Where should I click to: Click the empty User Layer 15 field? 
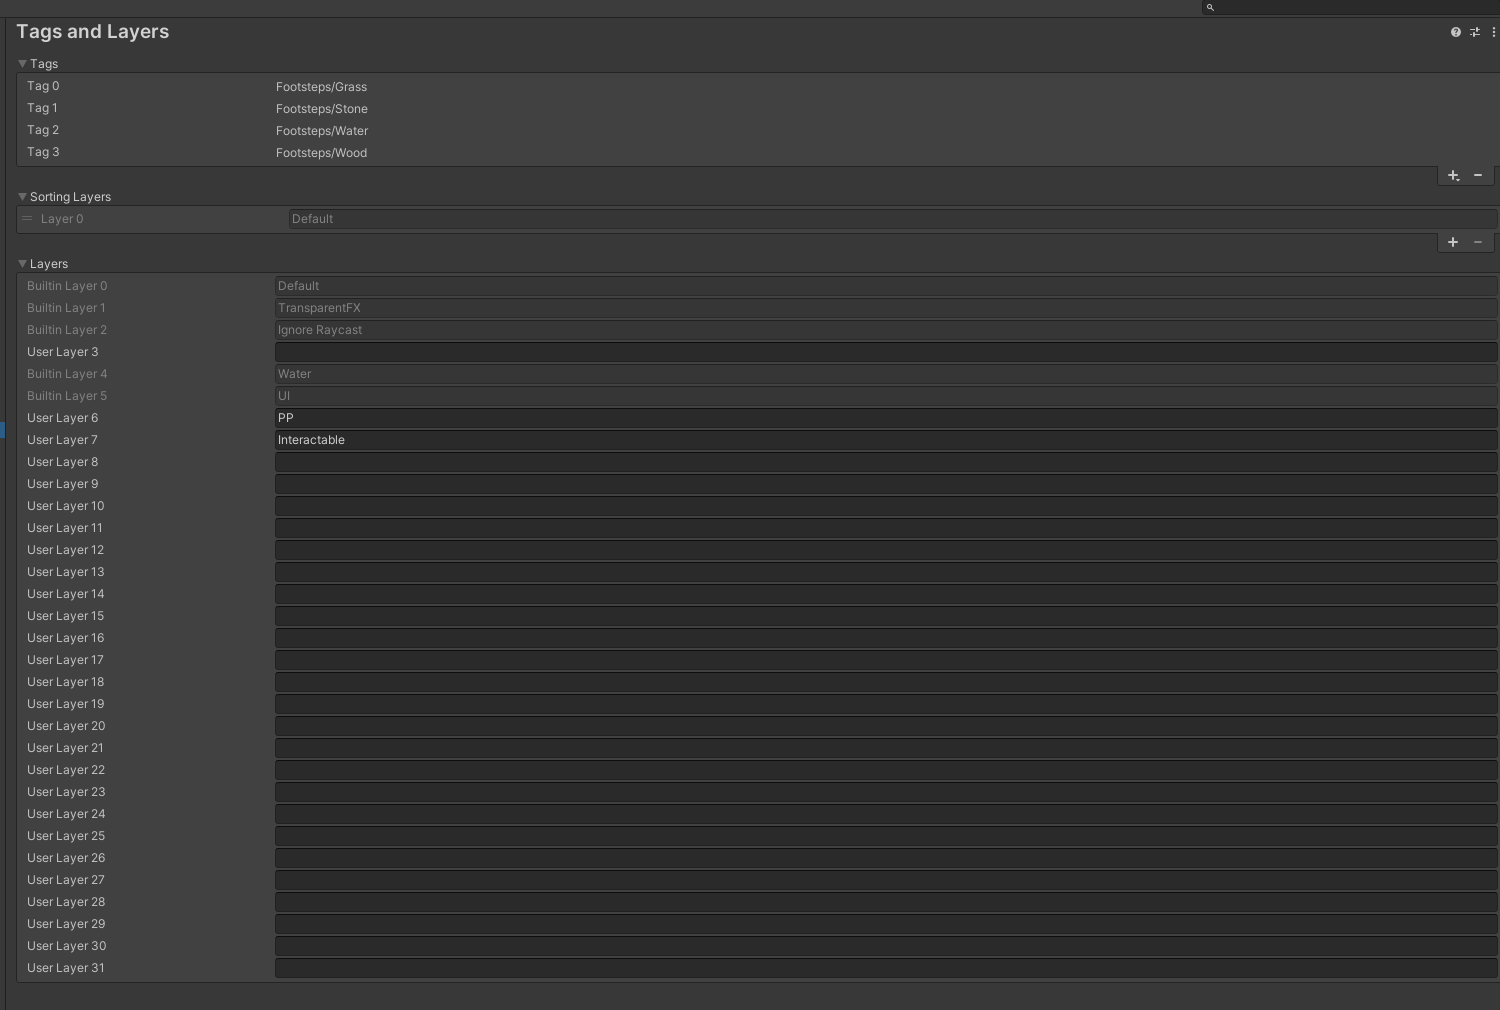(x=885, y=616)
